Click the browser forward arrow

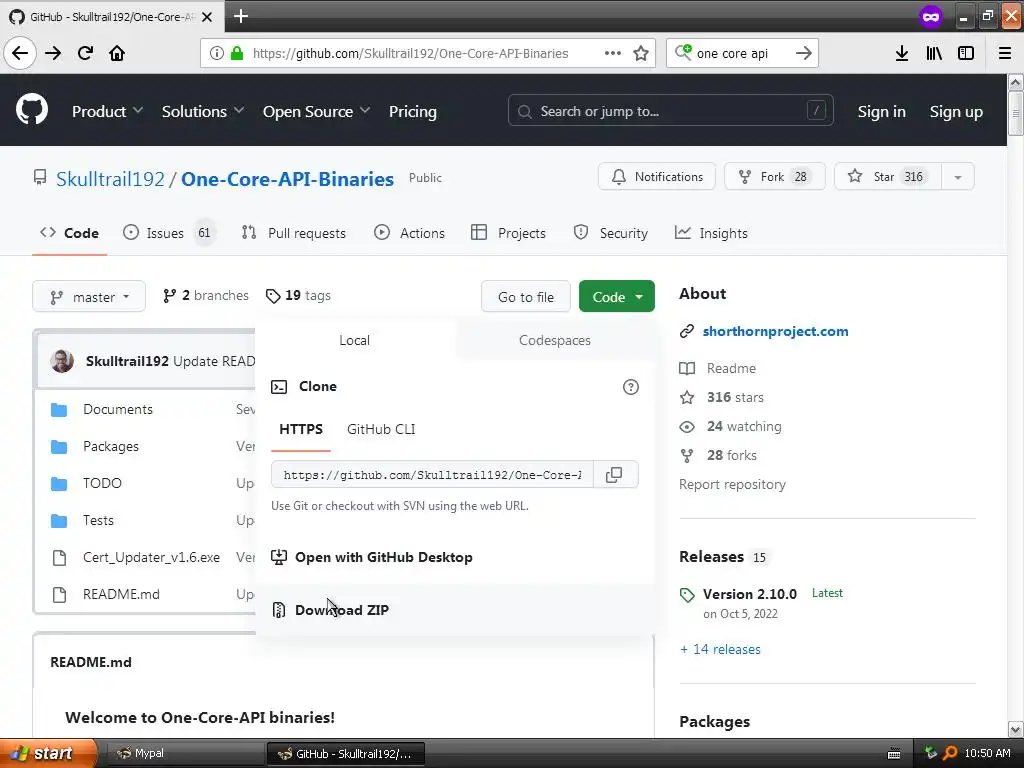(x=53, y=53)
